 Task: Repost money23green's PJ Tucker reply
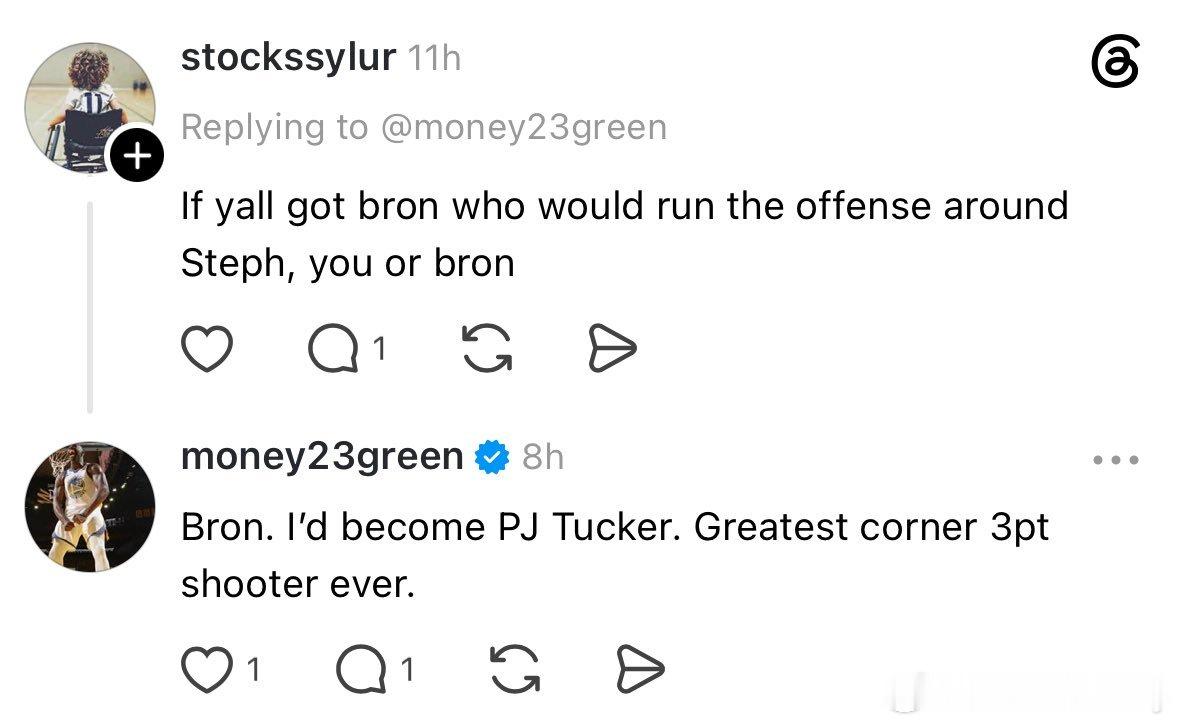[x=515, y=669]
